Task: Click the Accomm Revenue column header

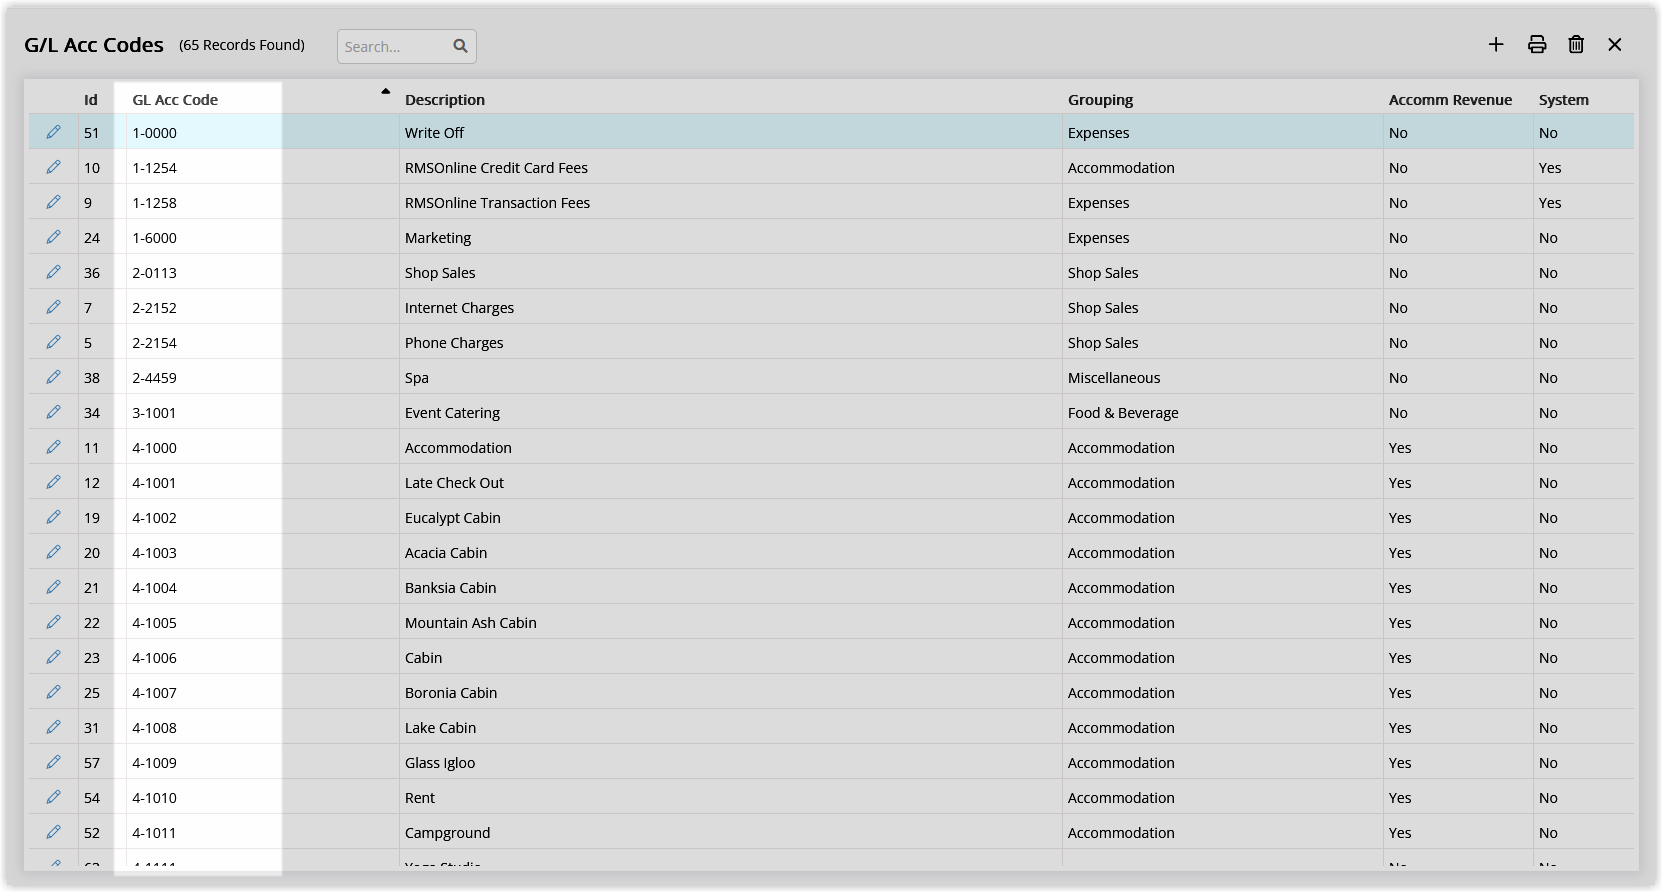Action: coord(1449,100)
